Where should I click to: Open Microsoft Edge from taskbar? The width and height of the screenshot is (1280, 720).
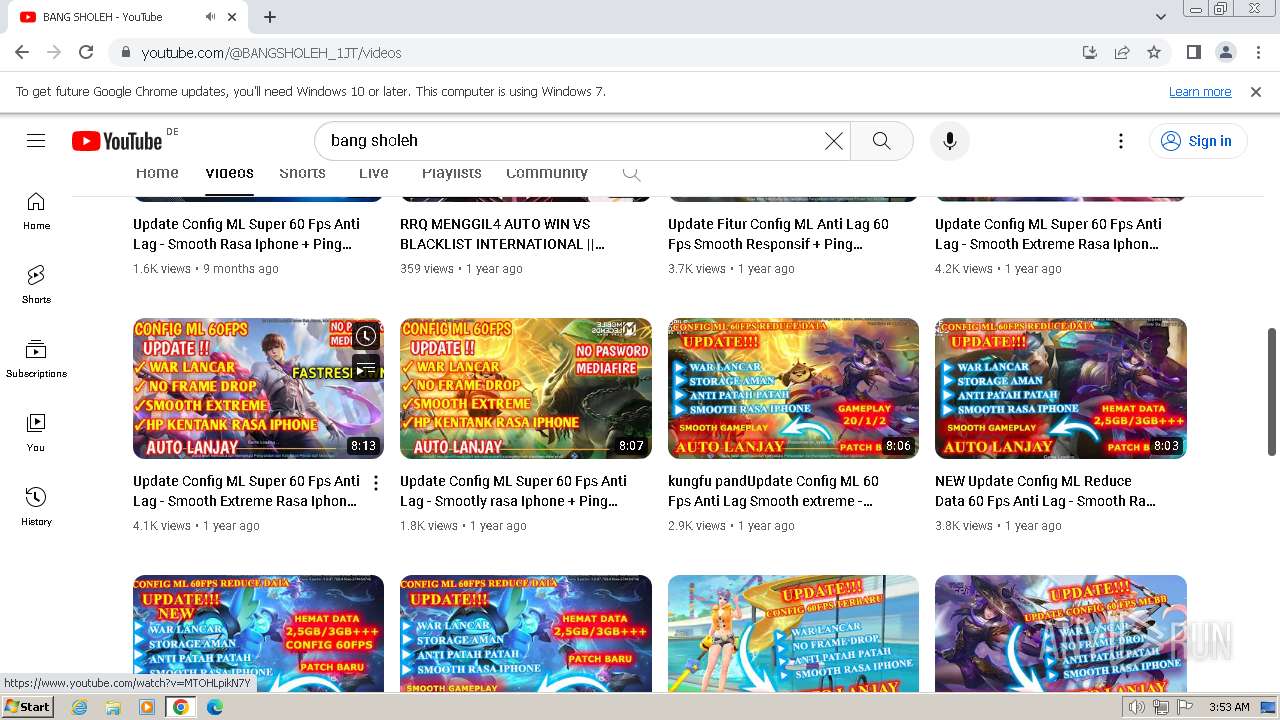coord(214,707)
